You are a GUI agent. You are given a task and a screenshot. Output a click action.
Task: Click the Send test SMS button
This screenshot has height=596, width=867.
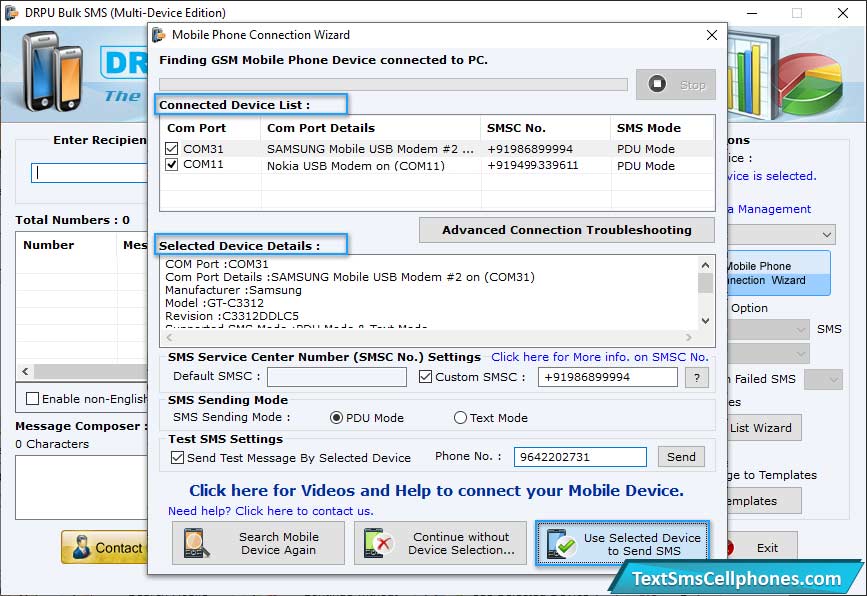681,457
